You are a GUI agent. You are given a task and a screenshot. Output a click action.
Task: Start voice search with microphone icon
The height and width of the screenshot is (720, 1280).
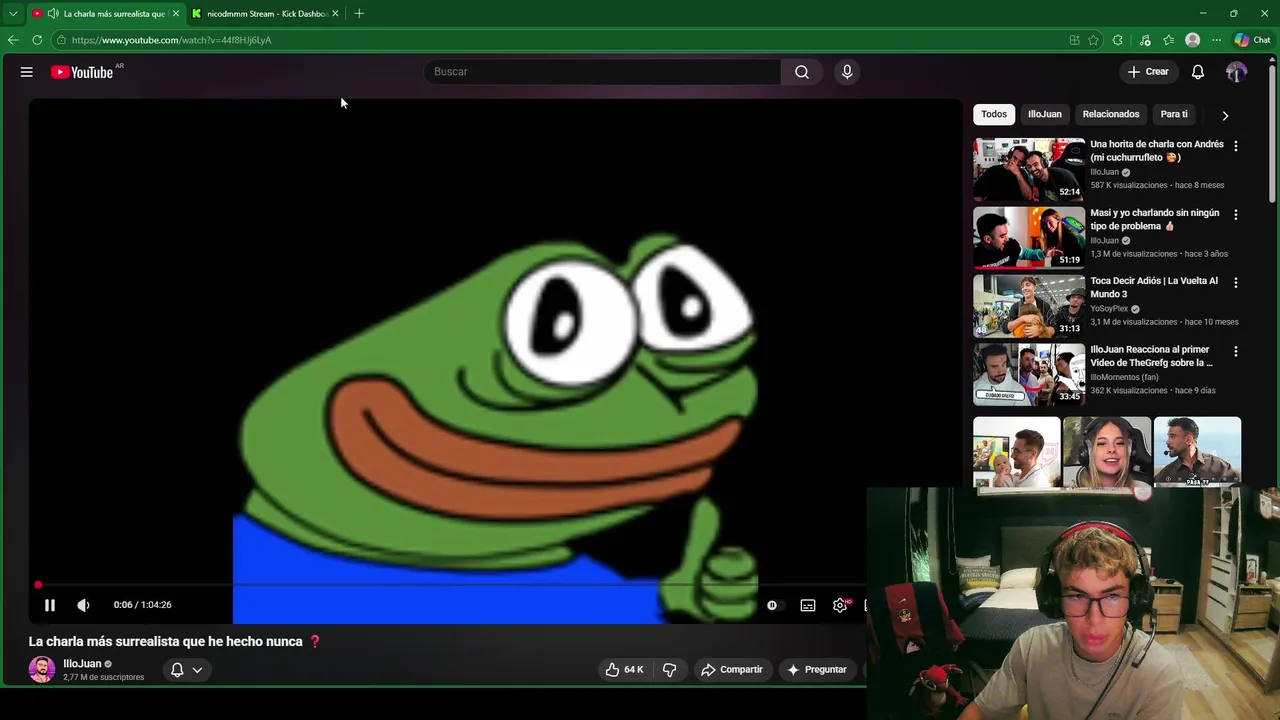(847, 72)
